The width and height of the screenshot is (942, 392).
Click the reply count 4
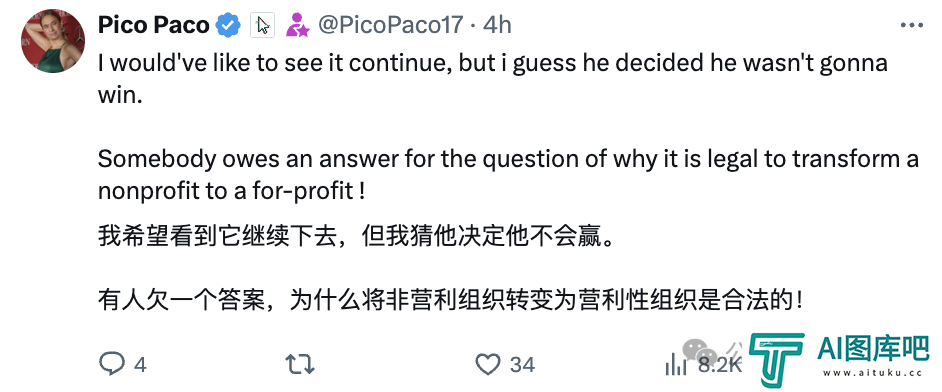(140, 364)
